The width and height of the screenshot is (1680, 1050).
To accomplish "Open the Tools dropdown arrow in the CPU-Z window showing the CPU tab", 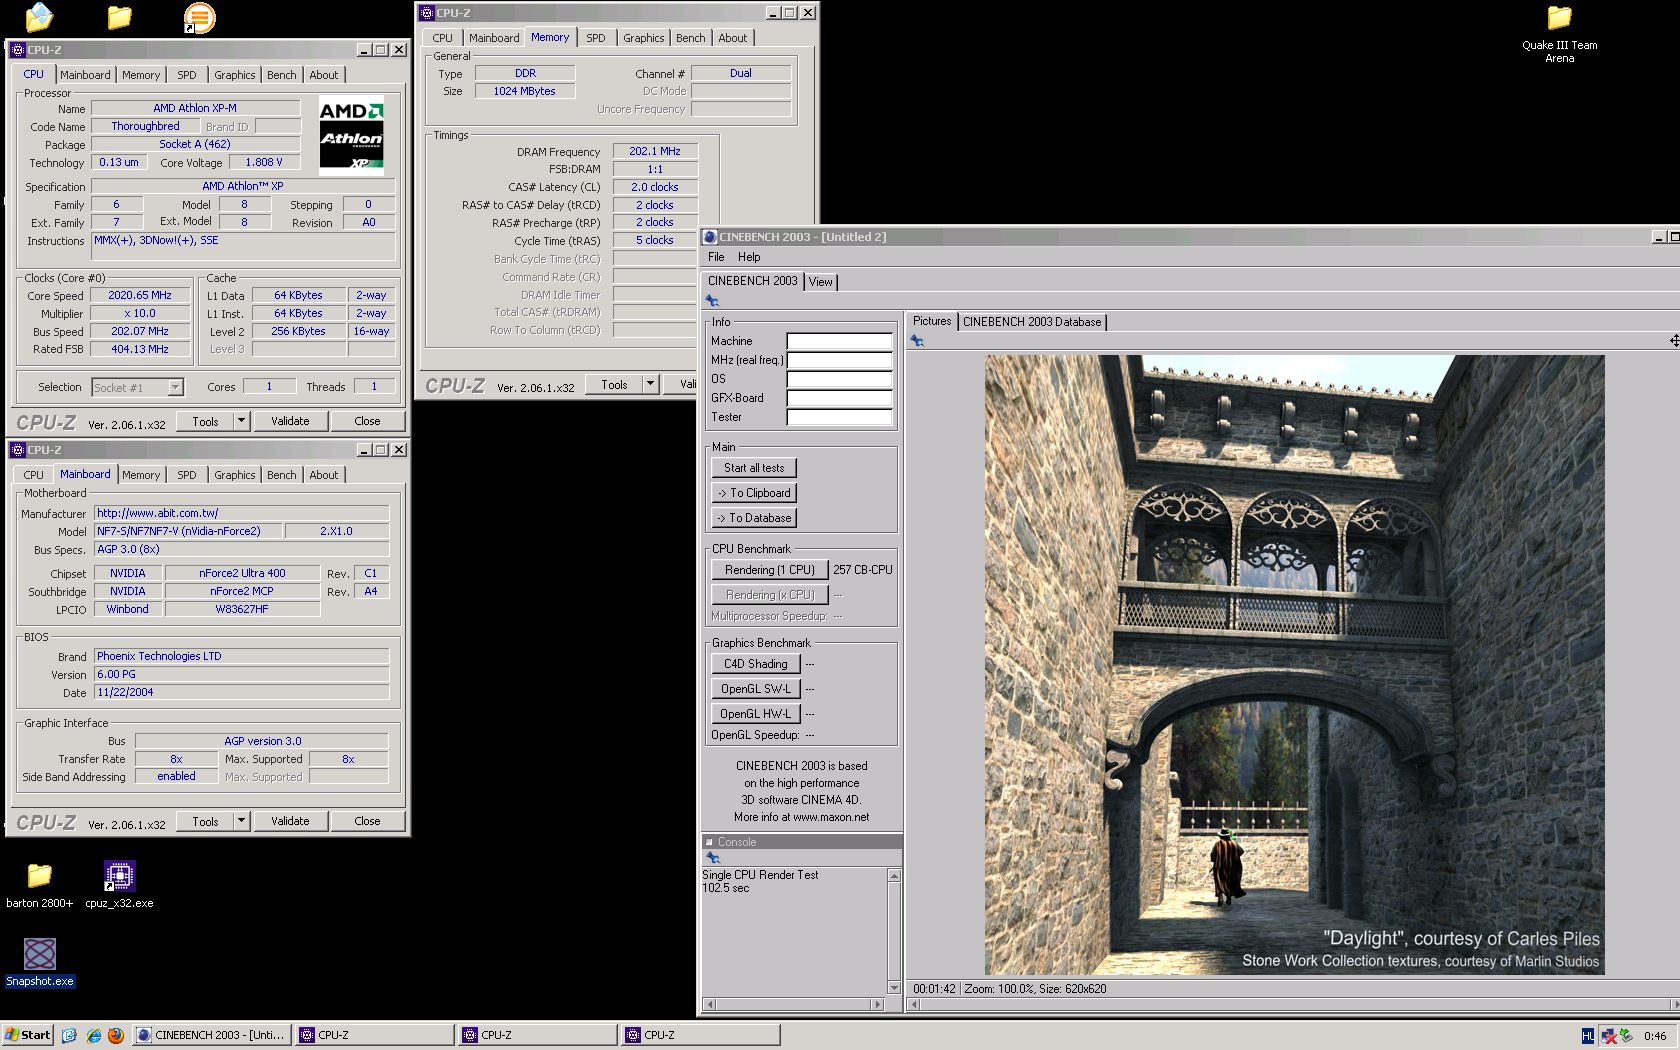I will 241,421.
